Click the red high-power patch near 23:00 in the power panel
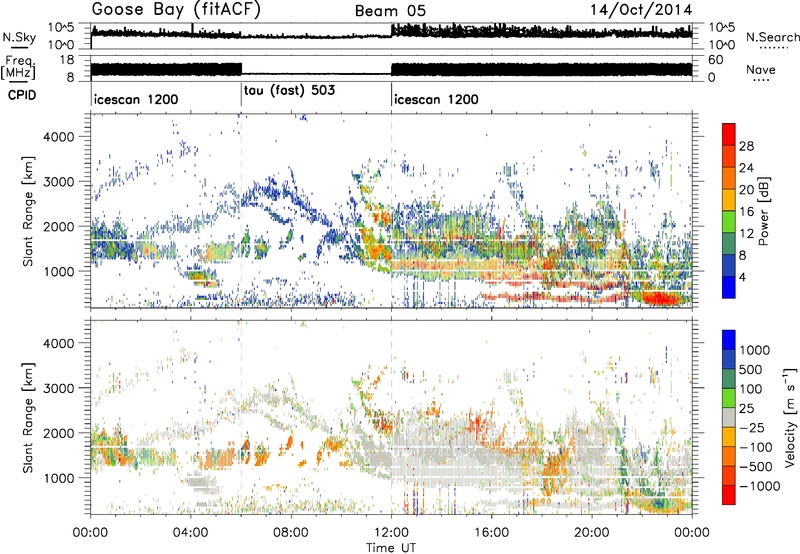Screen dimensions: 800x554 tap(660, 297)
